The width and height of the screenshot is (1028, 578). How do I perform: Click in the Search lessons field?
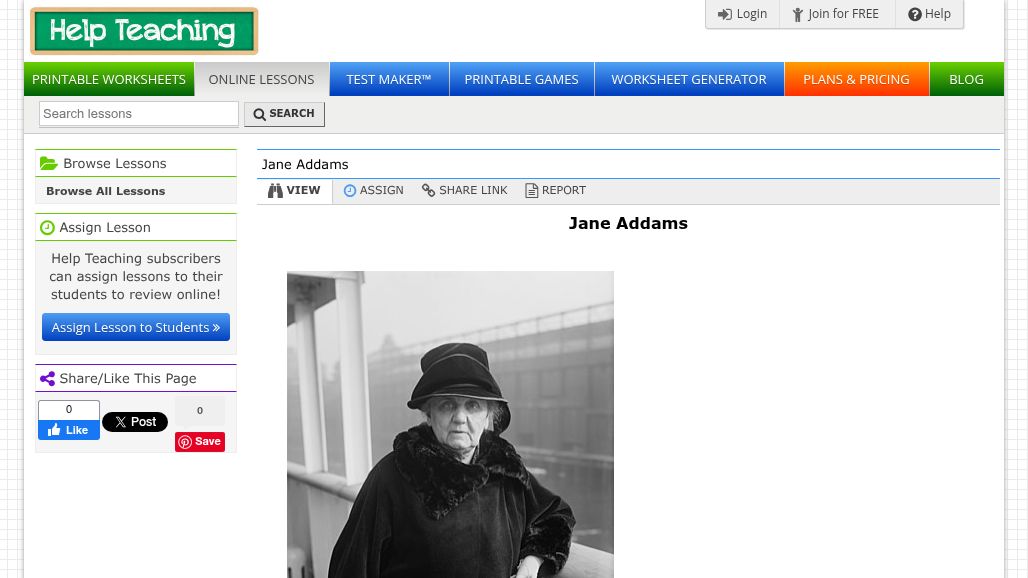click(138, 114)
